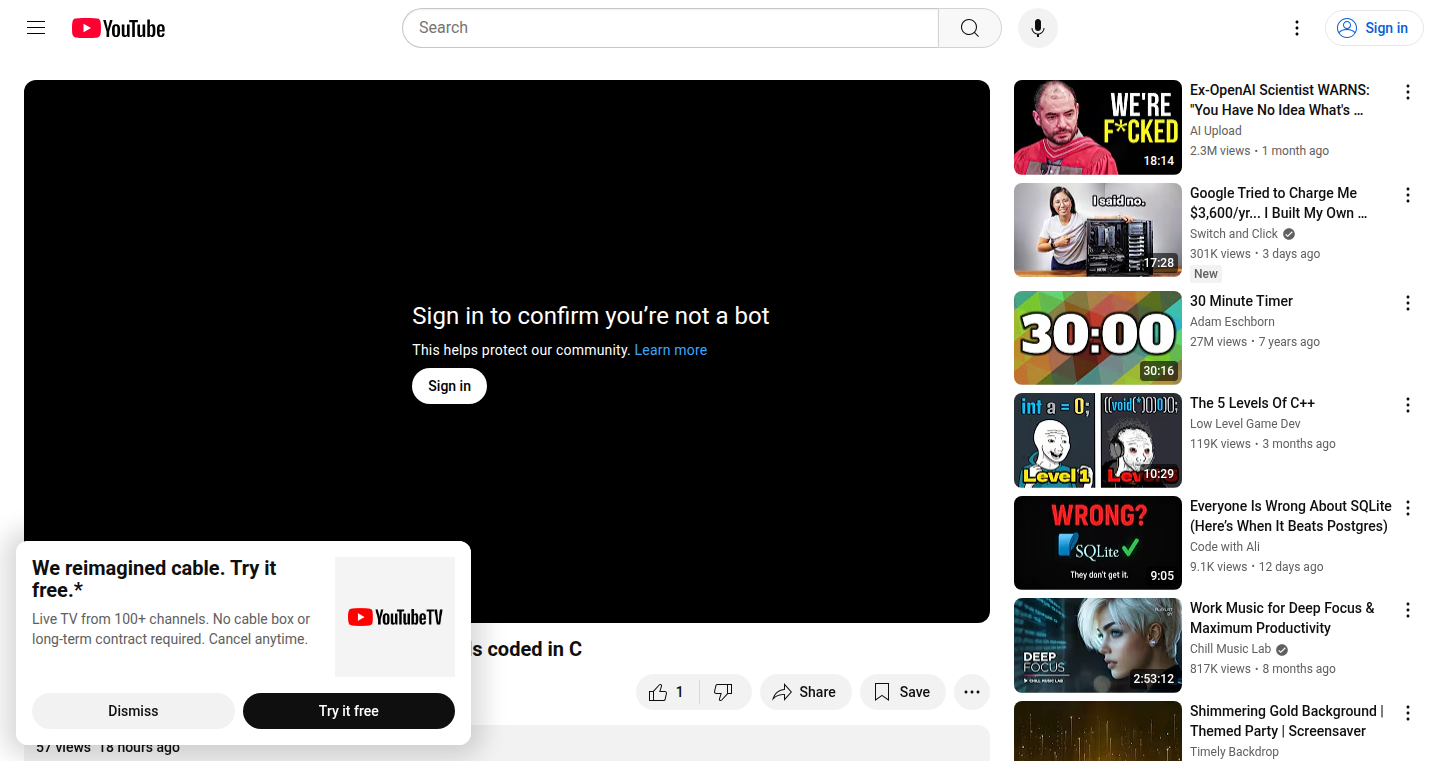
Task: Focus the Search input field
Action: tap(670, 28)
